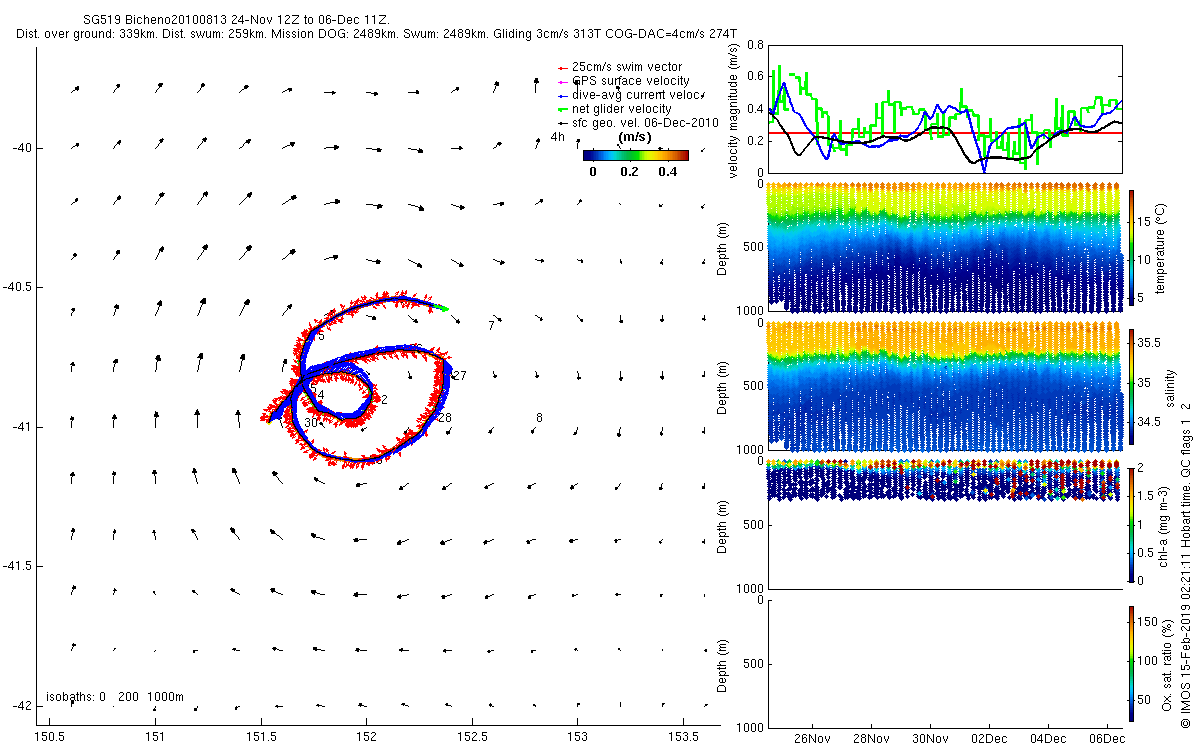Image resolution: width=1200 pixels, height=750 pixels.
Task: Click the 'Ox. sat. ratio (%)' colorbar label
Action: [x=1166, y=663]
